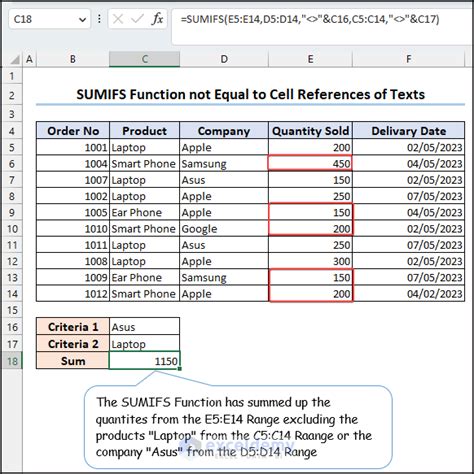Click the formula bar three-dot resize handle
474x474 pixels.
[99, 19]
